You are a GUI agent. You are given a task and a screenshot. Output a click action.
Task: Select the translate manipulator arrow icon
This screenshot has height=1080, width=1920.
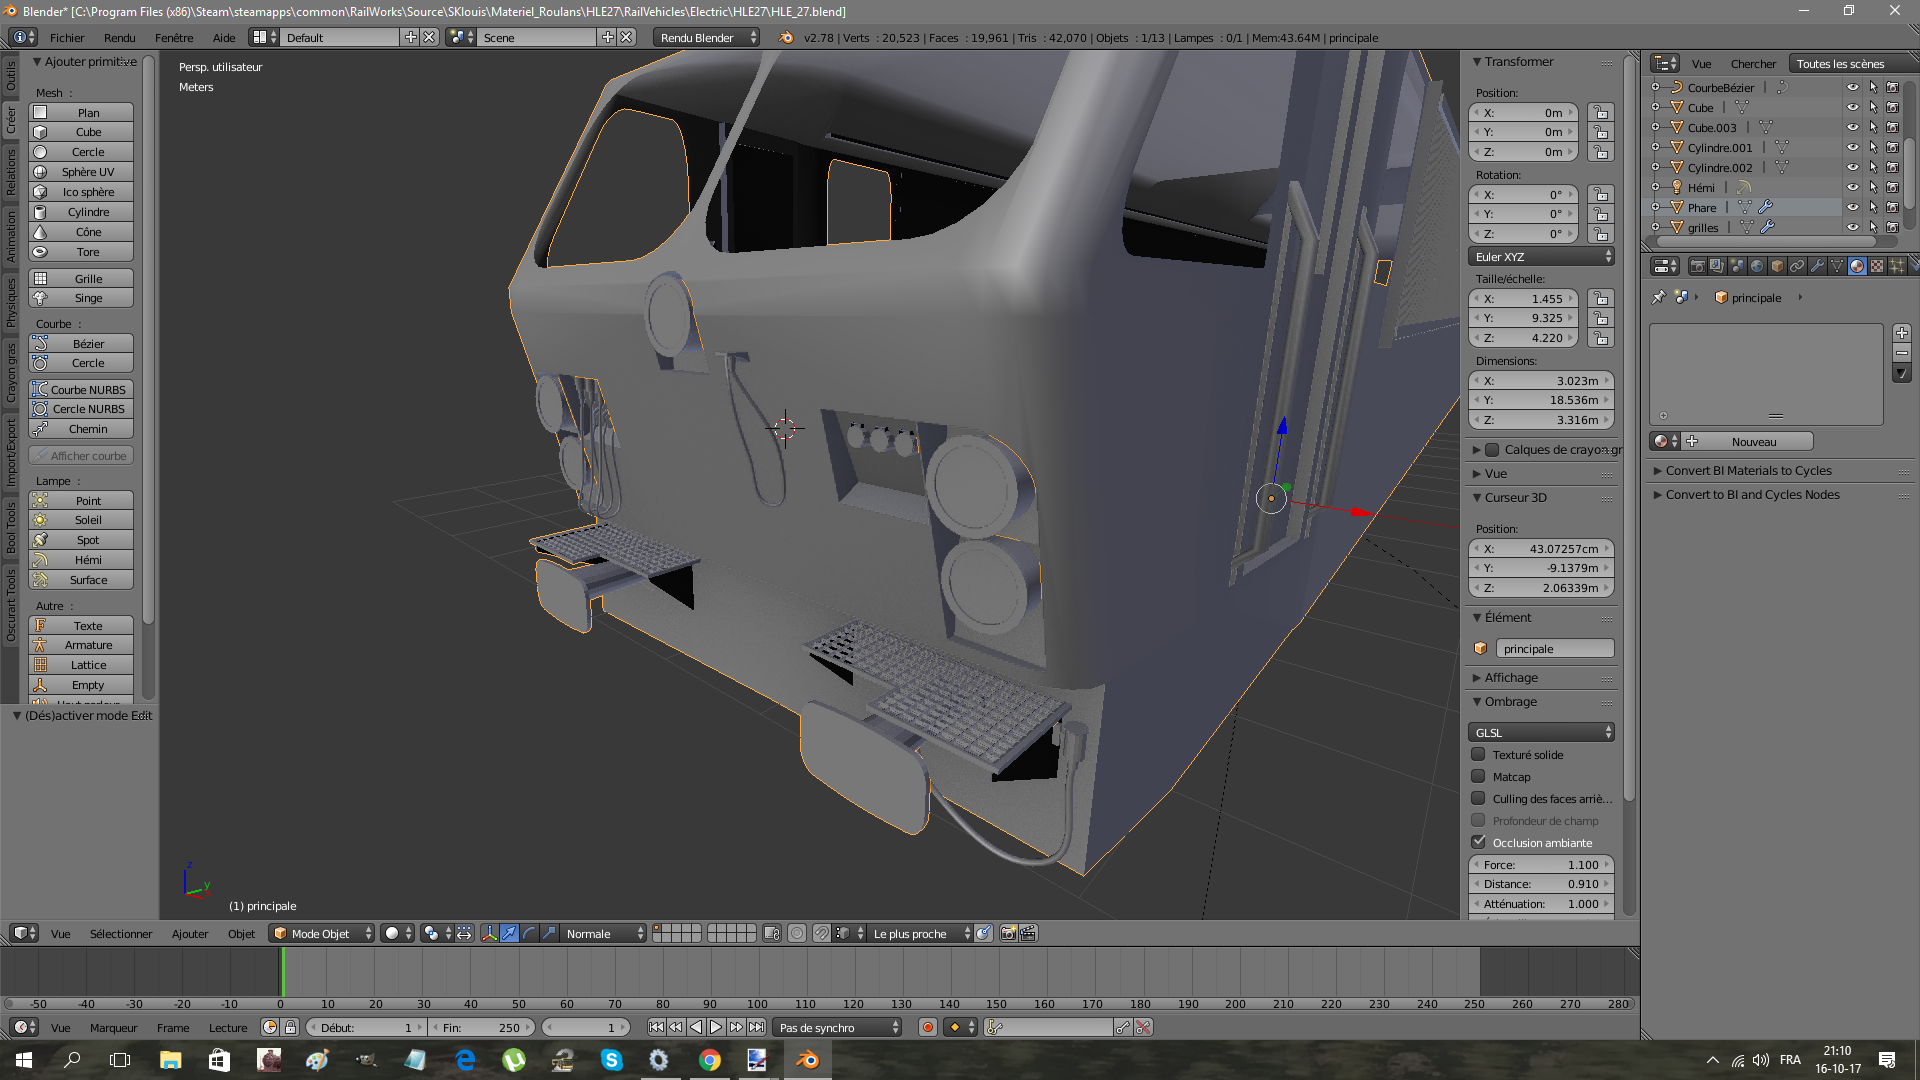[509, 933]
